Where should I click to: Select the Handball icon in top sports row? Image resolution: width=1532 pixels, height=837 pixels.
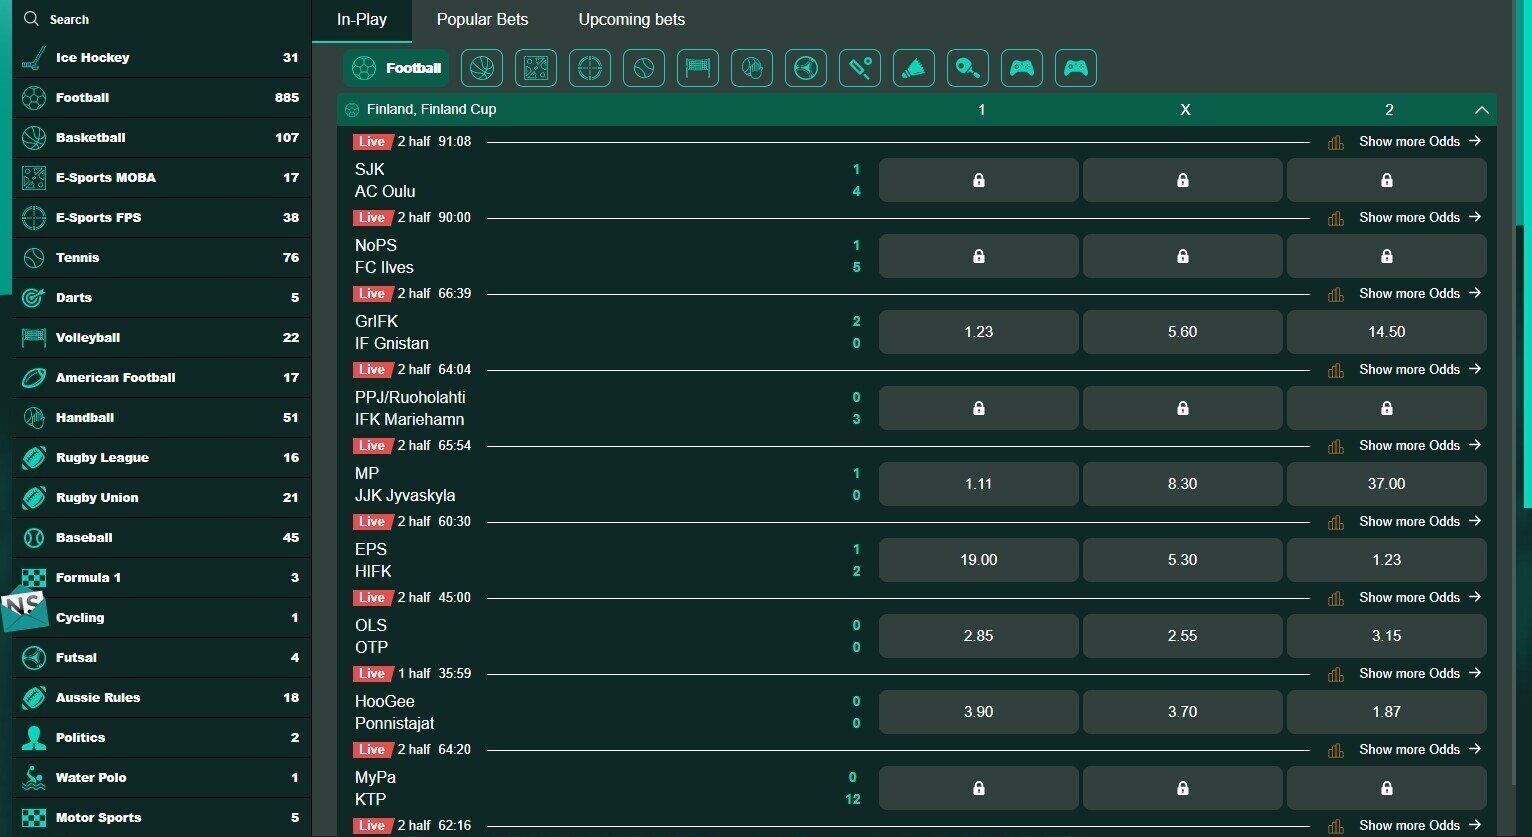tap(752, 68)
